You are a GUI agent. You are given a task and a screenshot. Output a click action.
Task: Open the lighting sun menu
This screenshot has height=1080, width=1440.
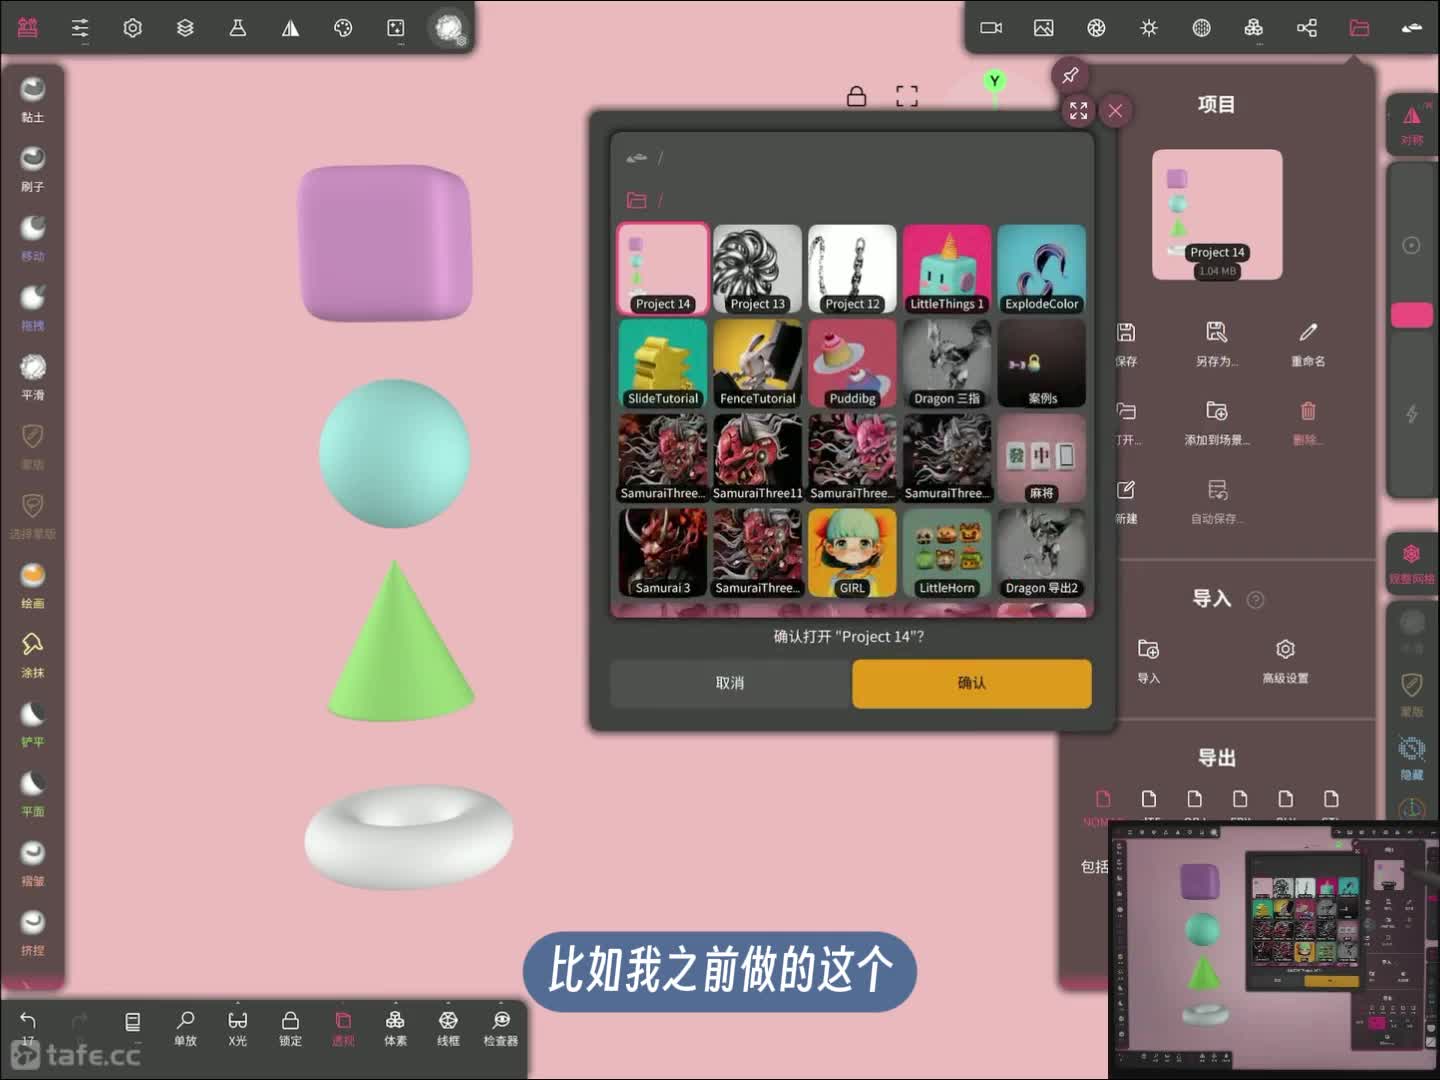point(1149,28)
